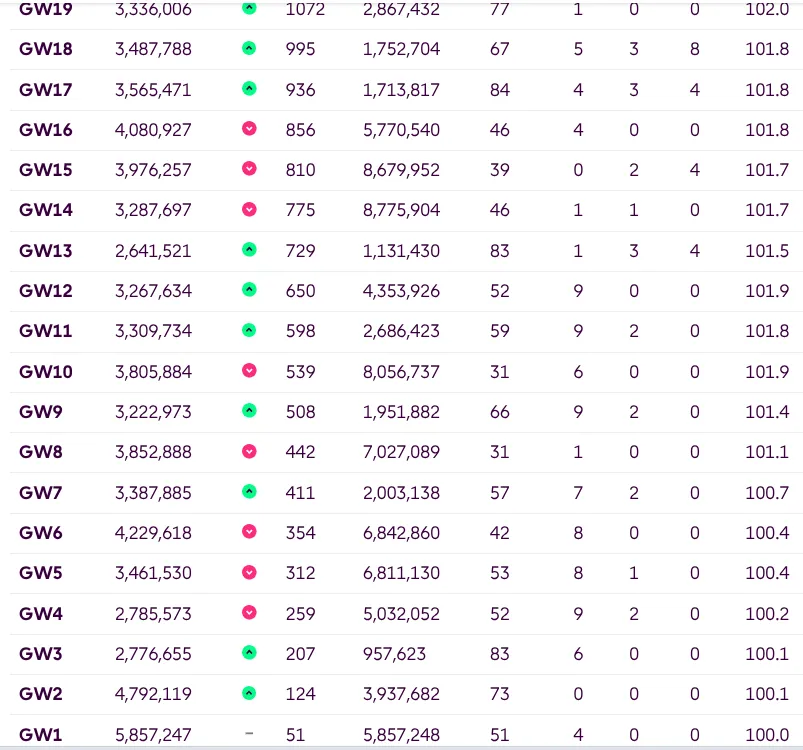Select the GW10 row label

coord(46,372)
